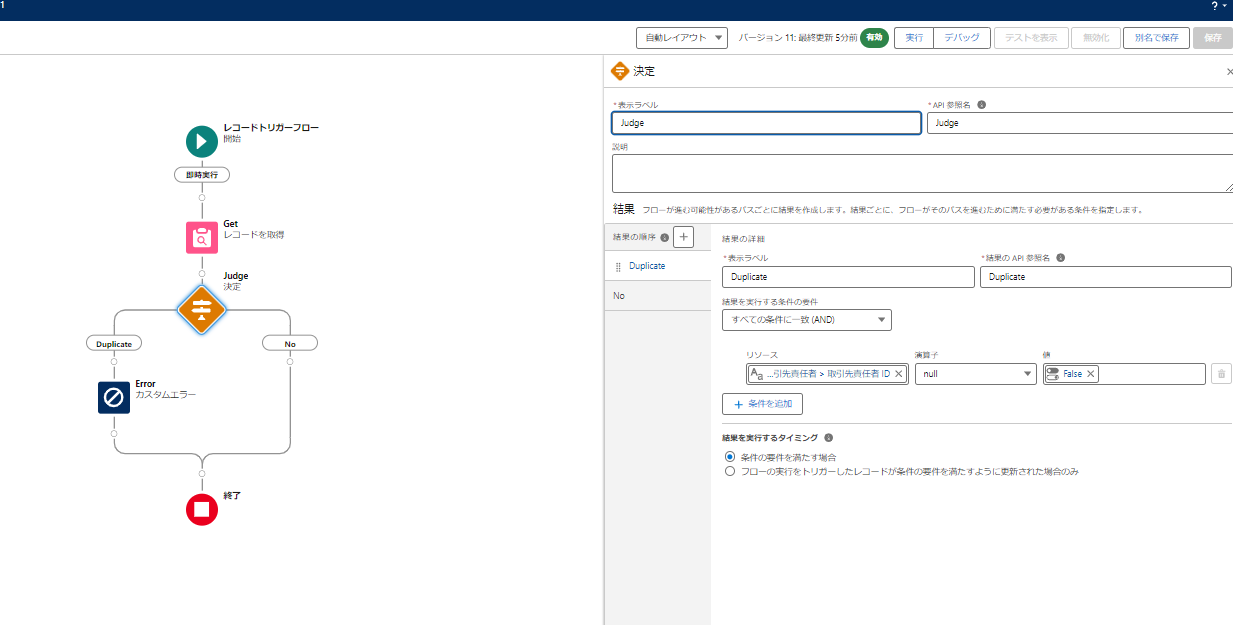This screenshot has width=1233, height=625.
Task: Click info icon beside outcome order
Action: 664,238
